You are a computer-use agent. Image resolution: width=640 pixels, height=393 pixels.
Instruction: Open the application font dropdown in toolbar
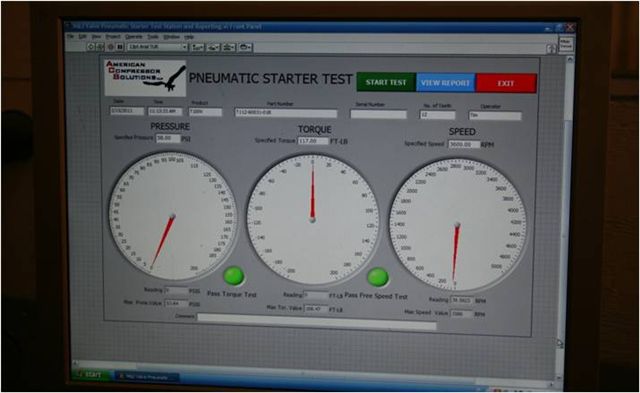[157, 47]
